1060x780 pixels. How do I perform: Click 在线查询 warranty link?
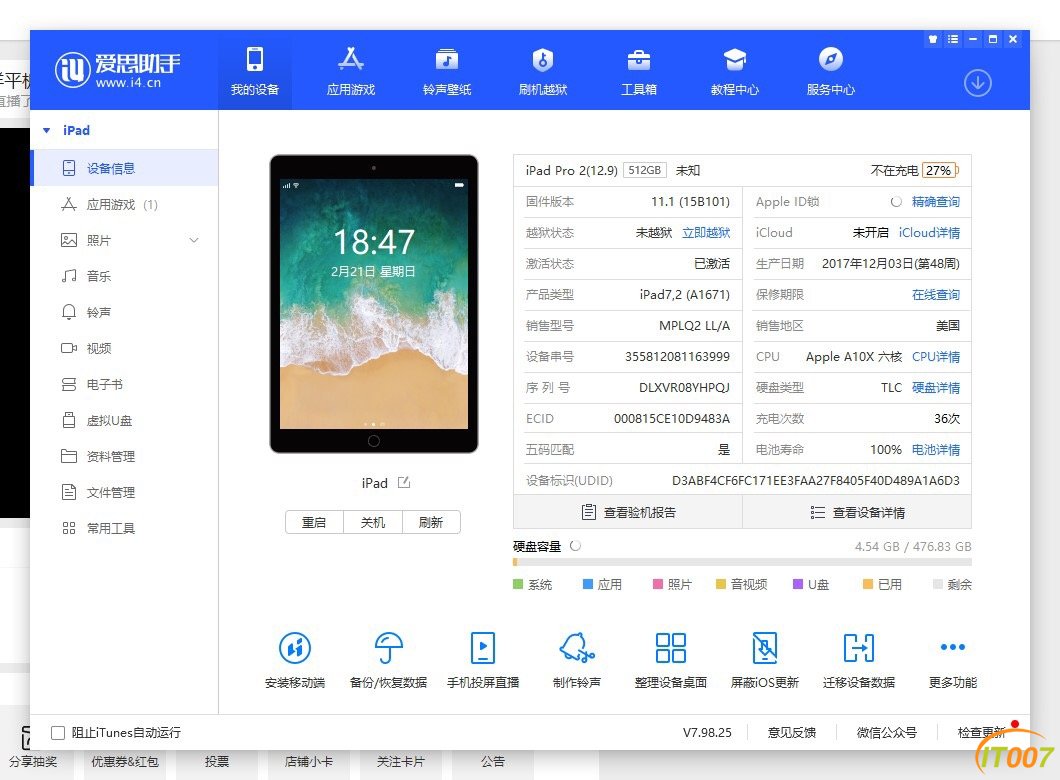coord(936,295)
